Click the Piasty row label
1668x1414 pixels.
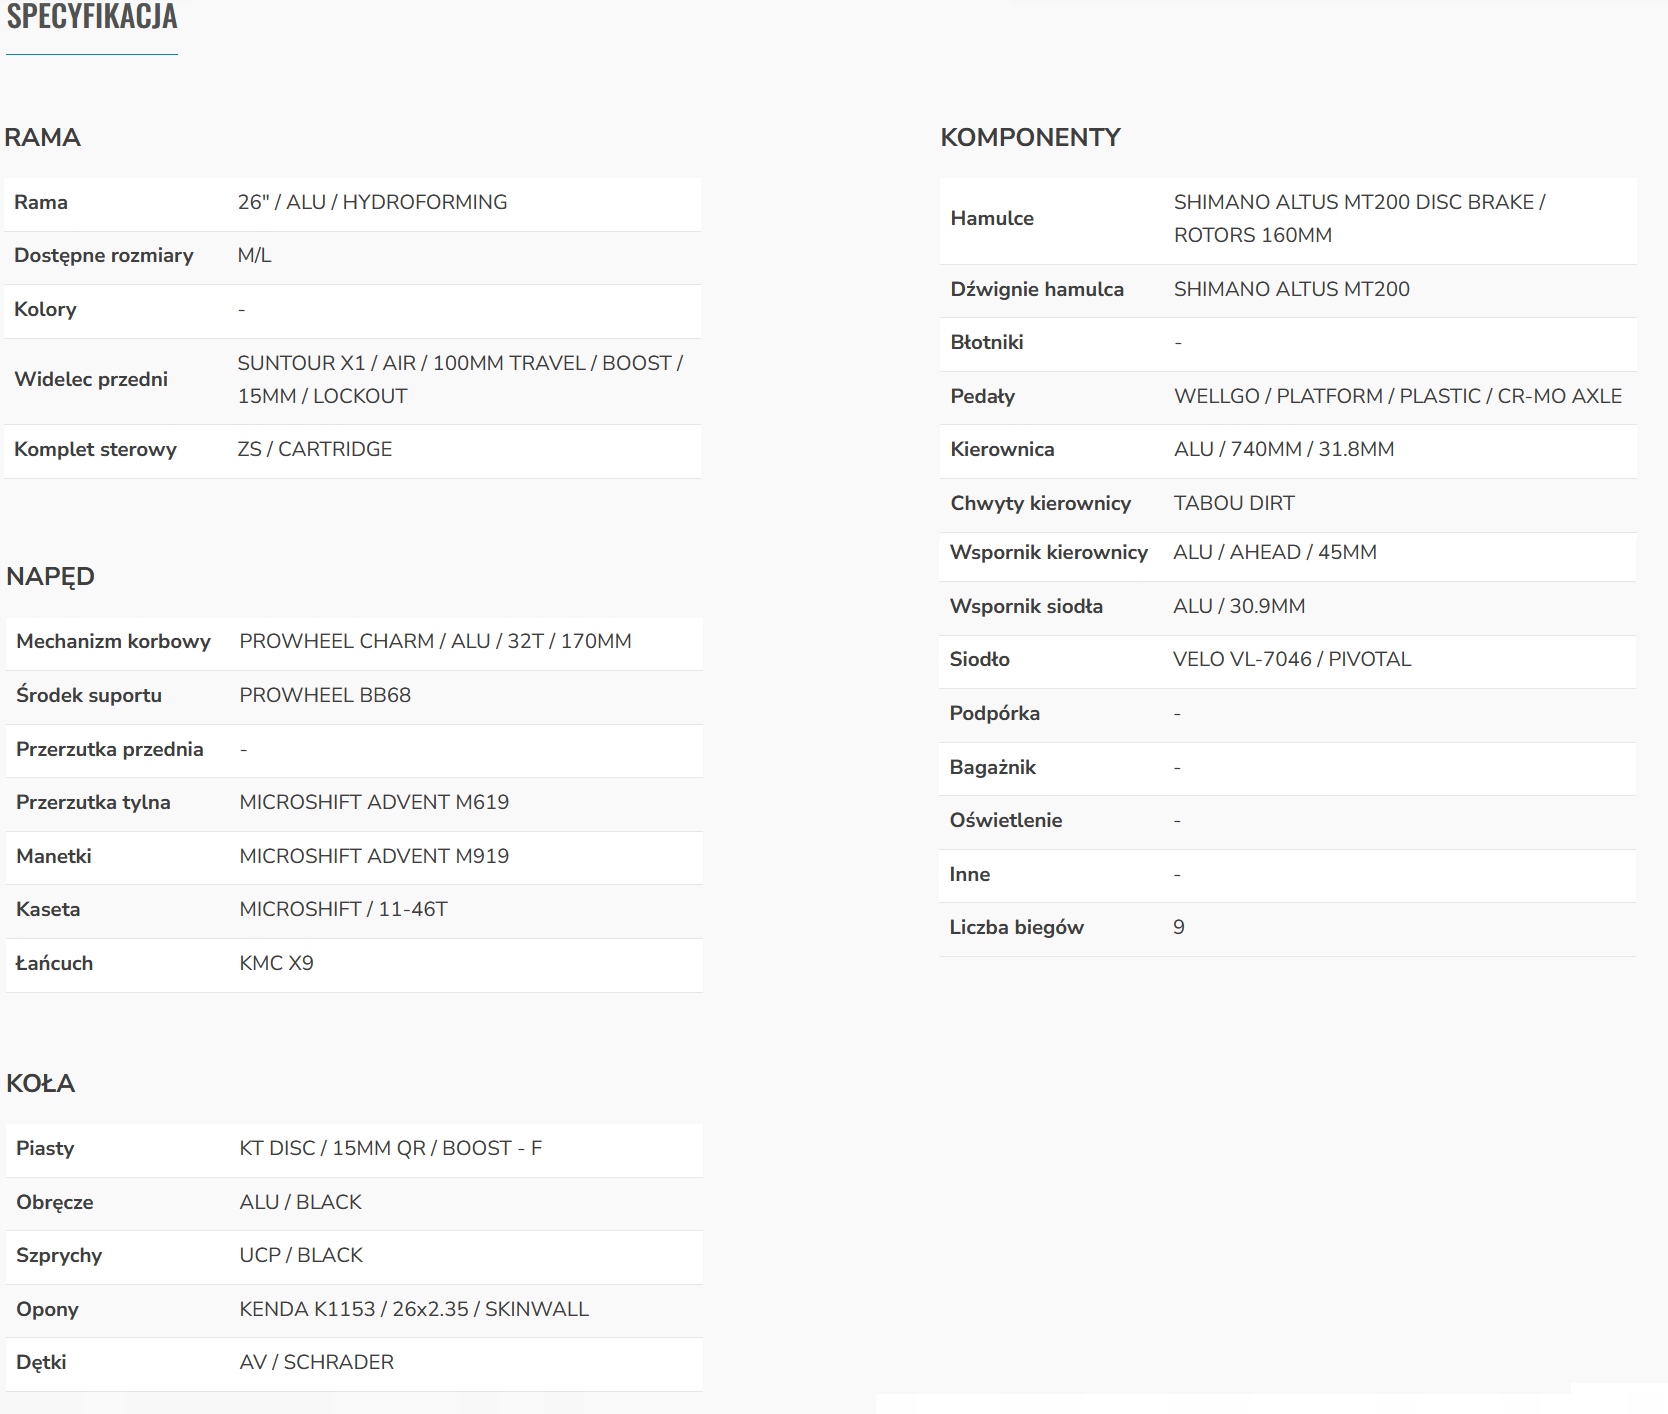point(45,1148)
